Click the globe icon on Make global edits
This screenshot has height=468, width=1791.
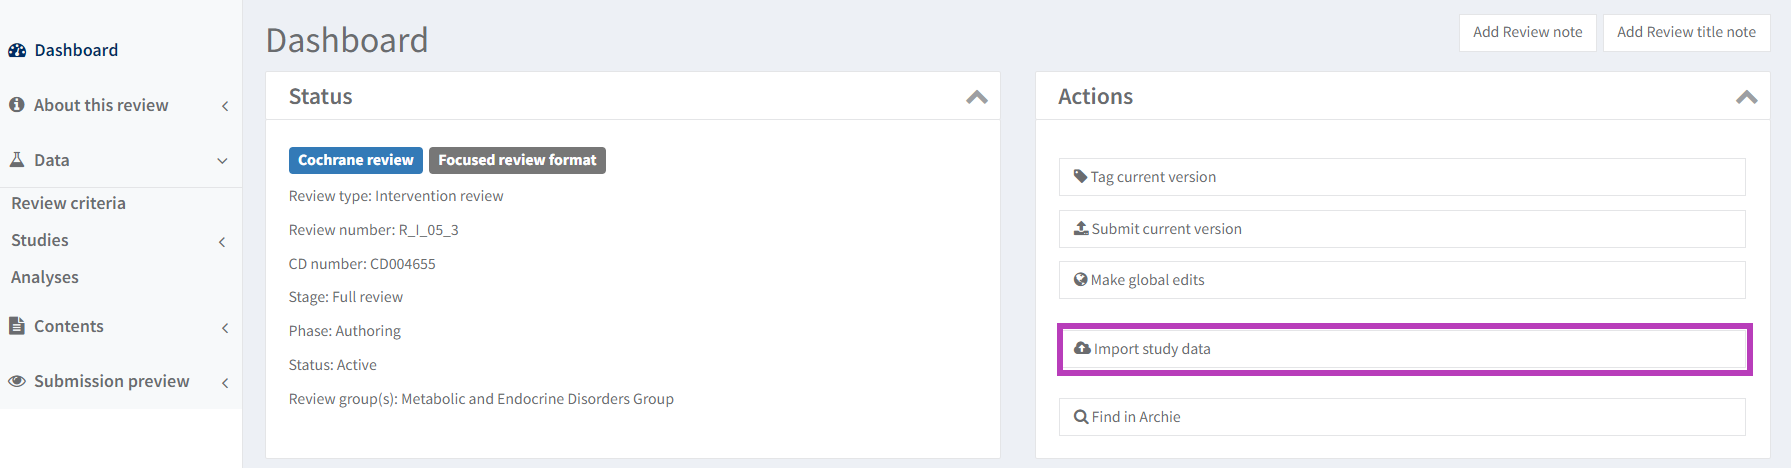point(1081,280)
